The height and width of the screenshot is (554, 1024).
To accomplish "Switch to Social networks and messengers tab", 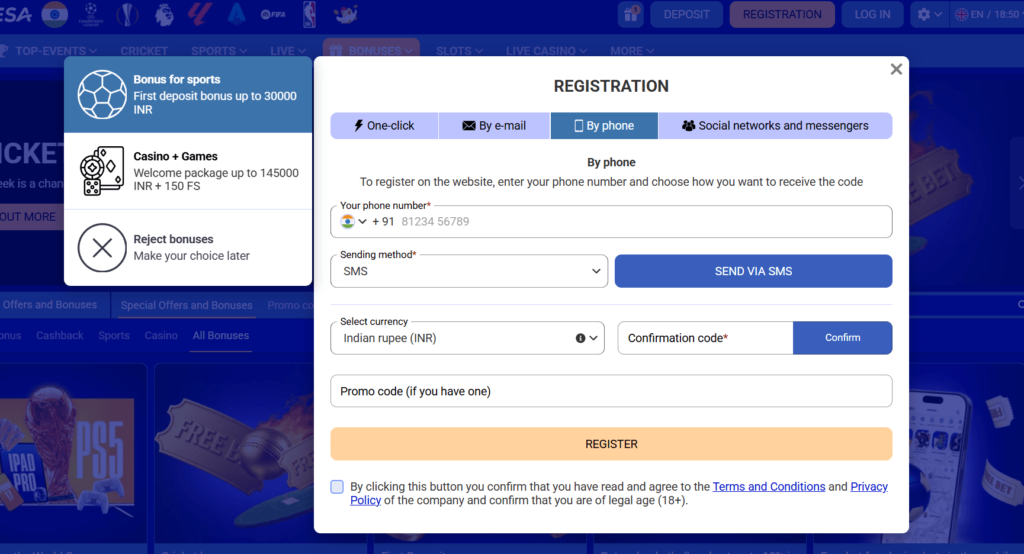I will [775, 125].
